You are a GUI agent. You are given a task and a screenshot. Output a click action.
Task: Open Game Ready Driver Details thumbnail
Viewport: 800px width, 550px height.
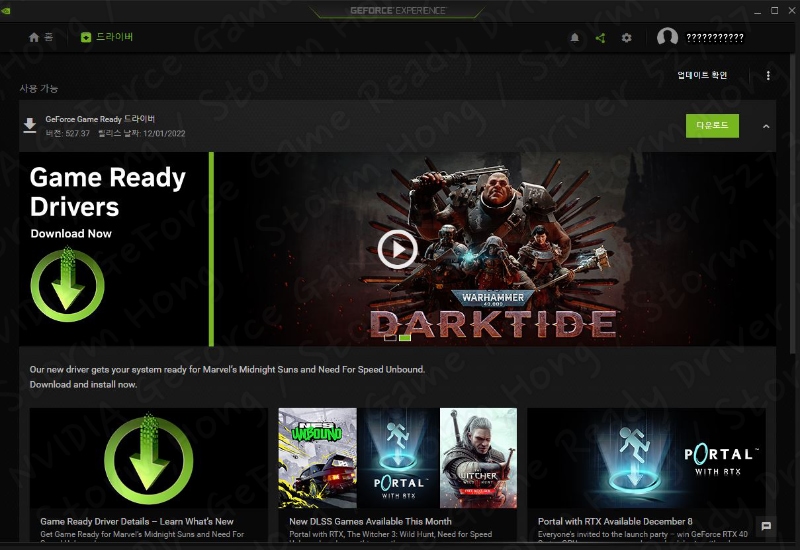pos(148,458)
